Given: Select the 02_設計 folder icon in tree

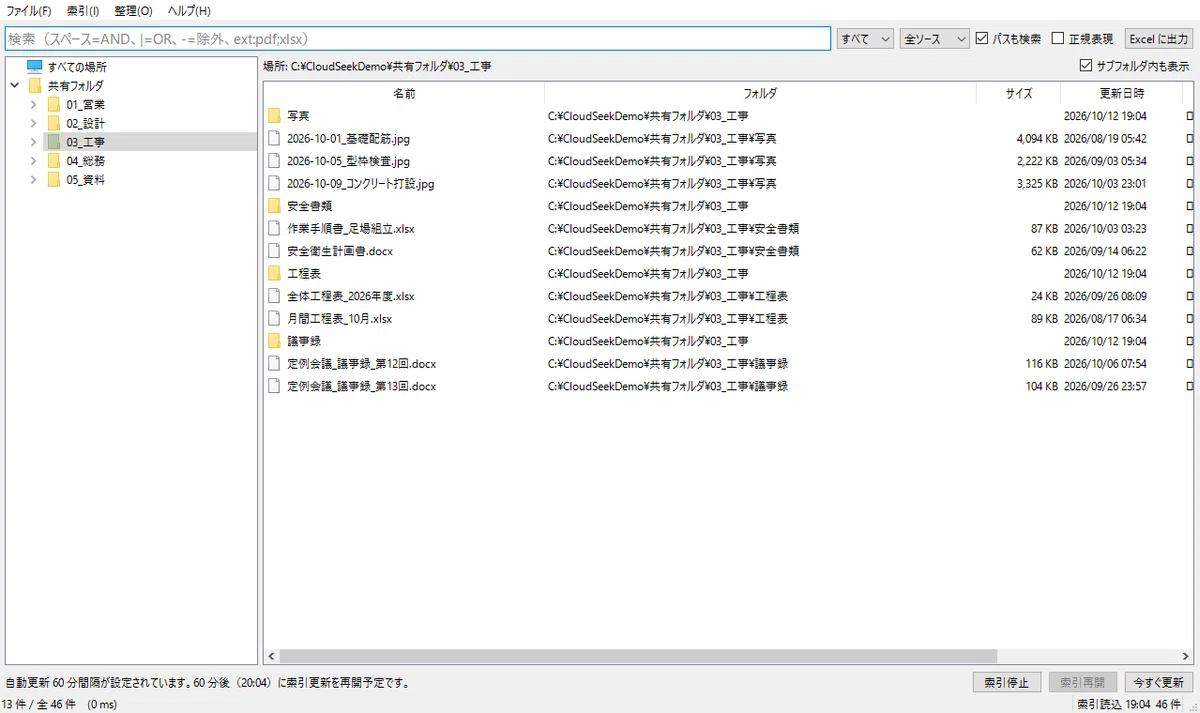Looking at the screenshot, I should [54, 123].
